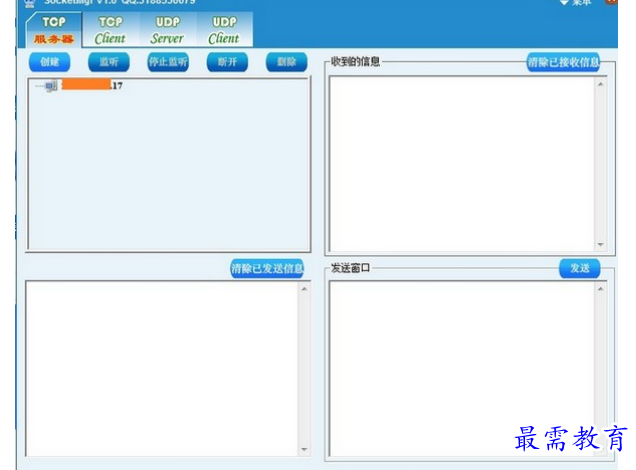Click the 监听 button
This screenshot has width=636, height=470.
pyautogui.click(x=109, y=62)
